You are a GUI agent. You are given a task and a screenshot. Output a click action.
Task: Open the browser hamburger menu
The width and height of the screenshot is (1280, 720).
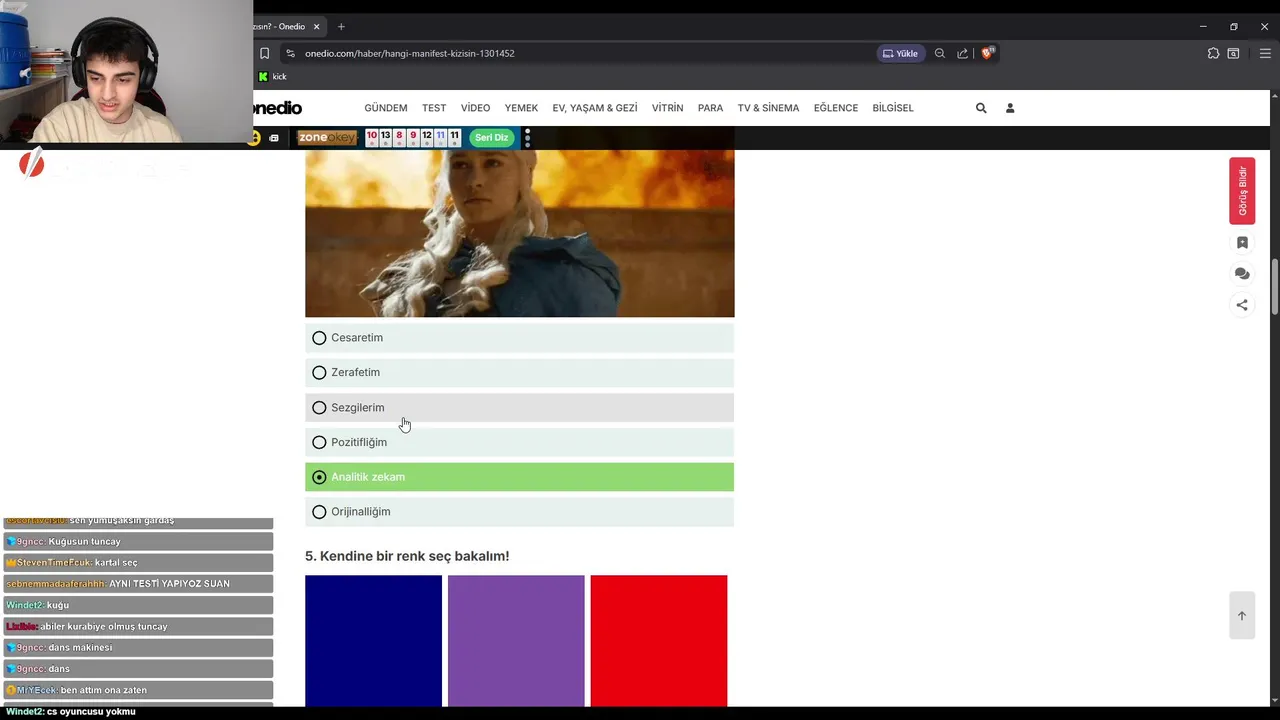pyautogui.click(x=1265, y=53)
